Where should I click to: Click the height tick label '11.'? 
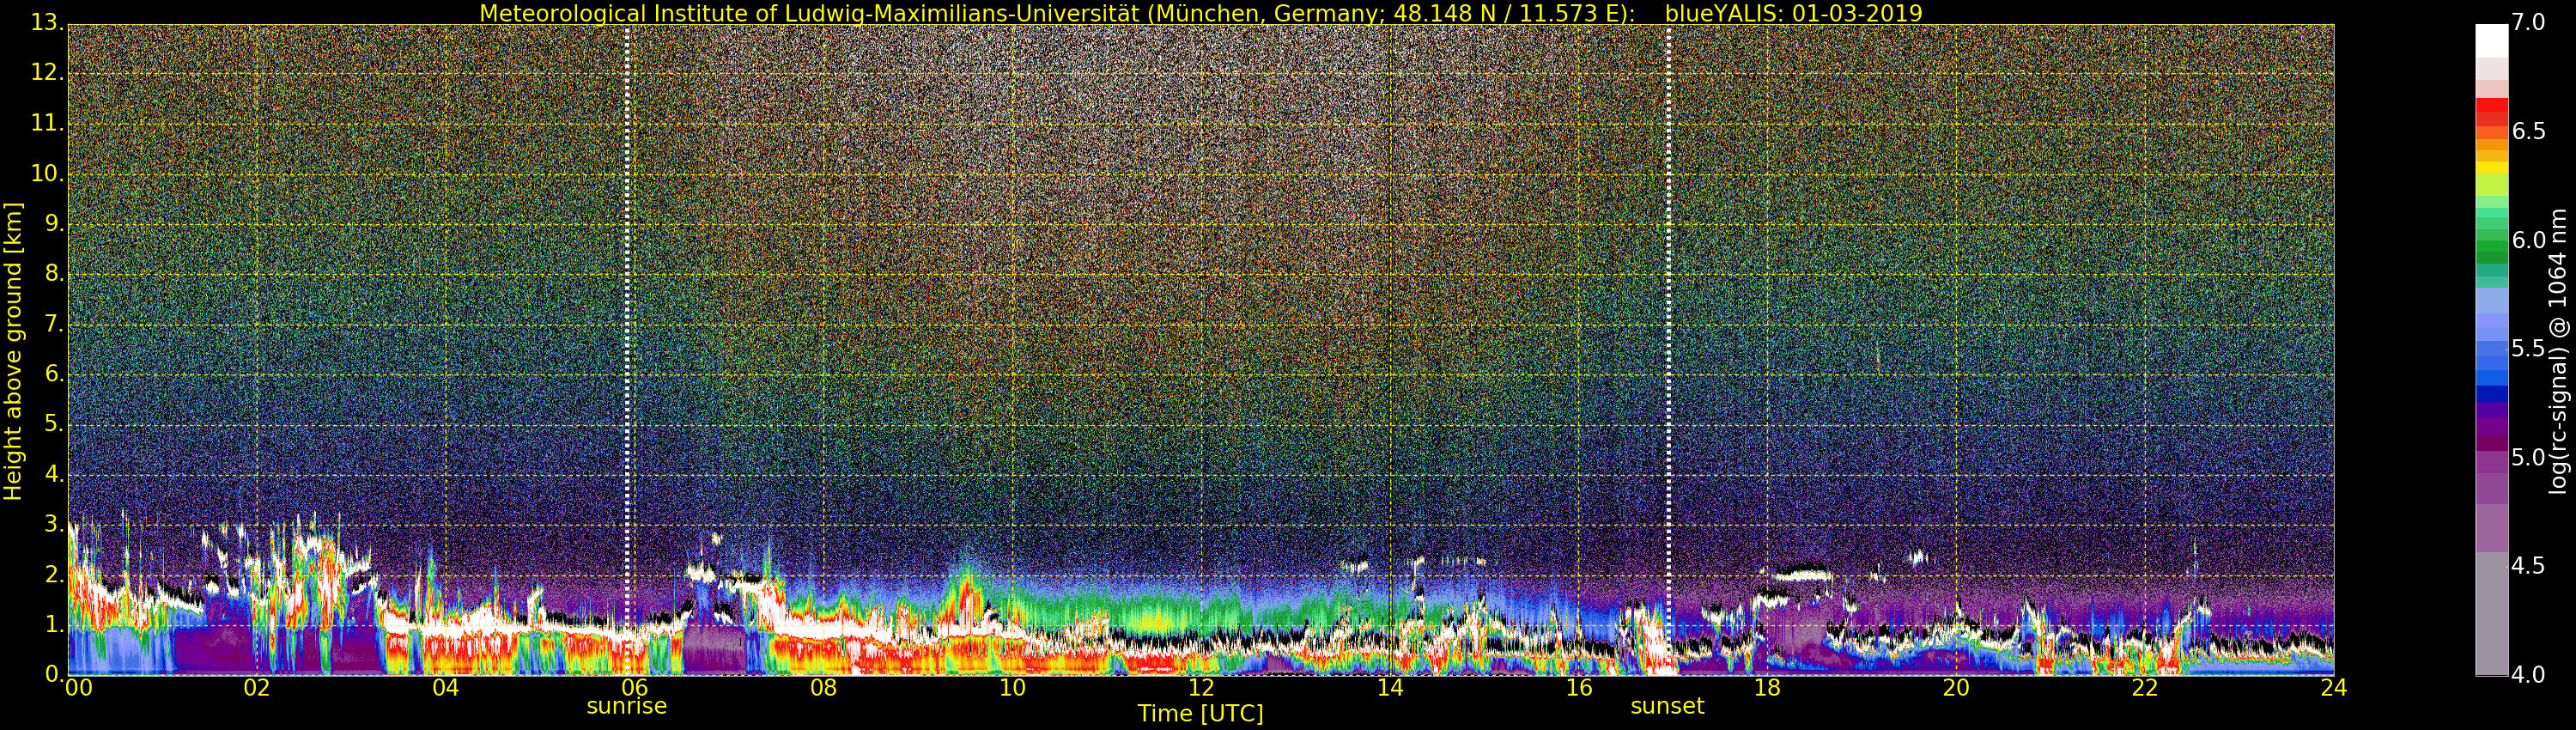tap(48, 123)
